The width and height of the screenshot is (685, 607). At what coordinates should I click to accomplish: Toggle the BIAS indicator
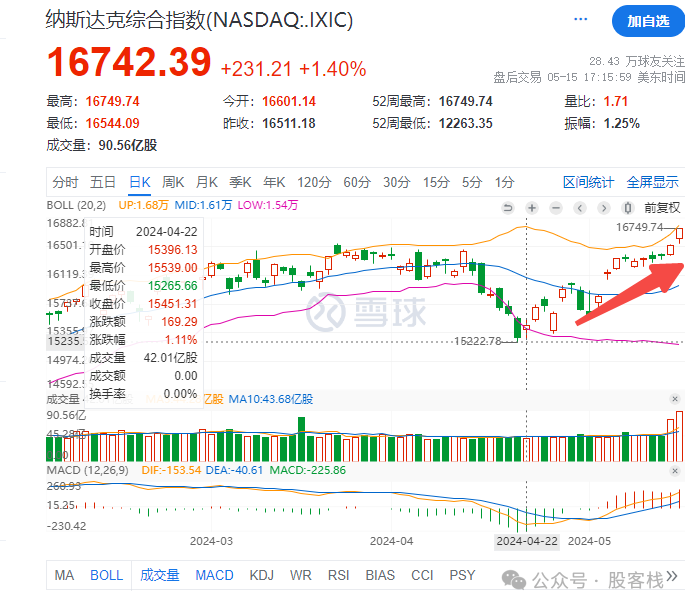[380, 575]
